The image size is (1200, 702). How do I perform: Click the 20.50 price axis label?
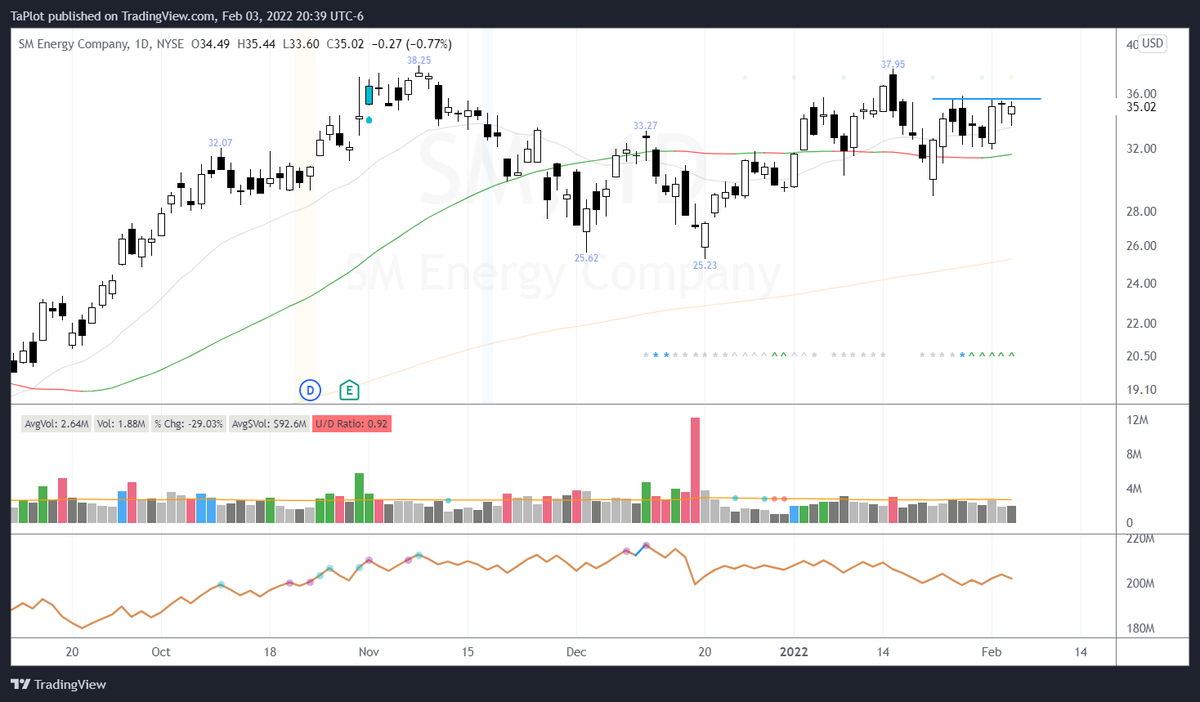tap(1141, 357)
